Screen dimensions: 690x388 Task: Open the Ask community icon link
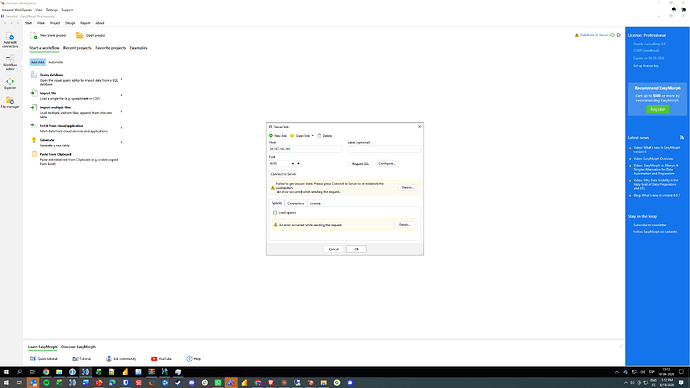coord(109,359)
